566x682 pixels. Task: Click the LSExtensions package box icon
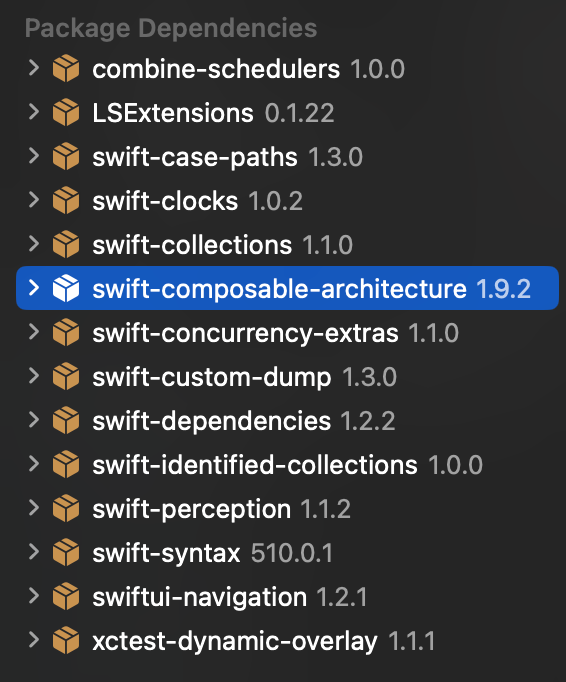pos(66,113)
